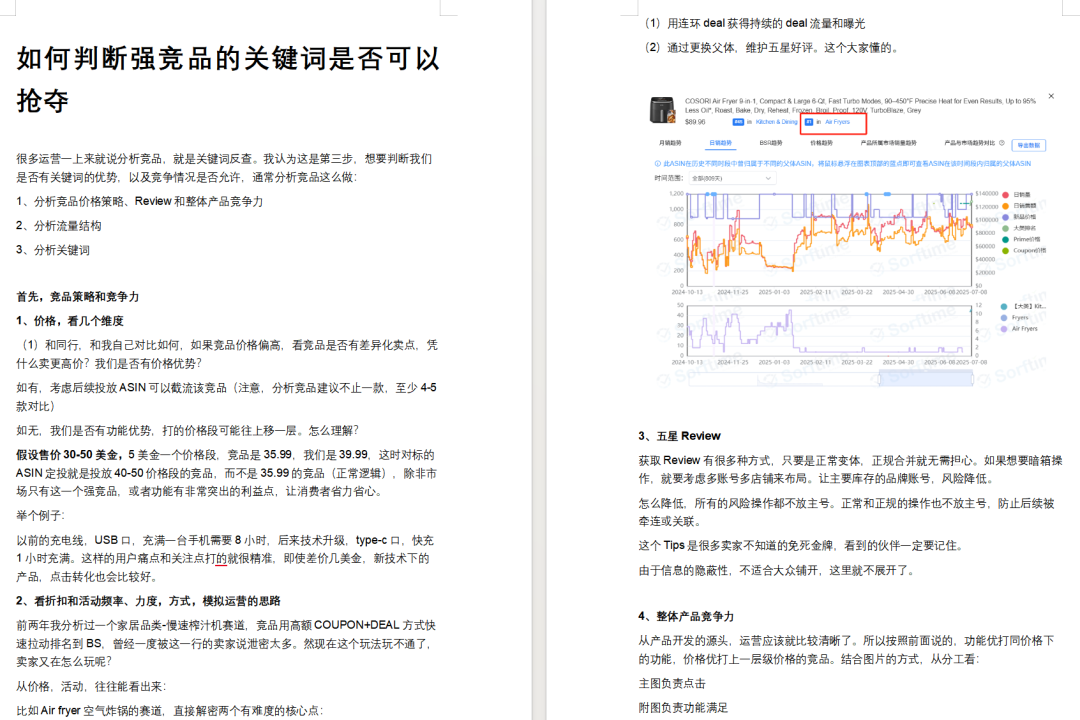This screenshot has height=720, width=1080.
Task: Toggle the red 日销量 legend series
Action: 1017,195
